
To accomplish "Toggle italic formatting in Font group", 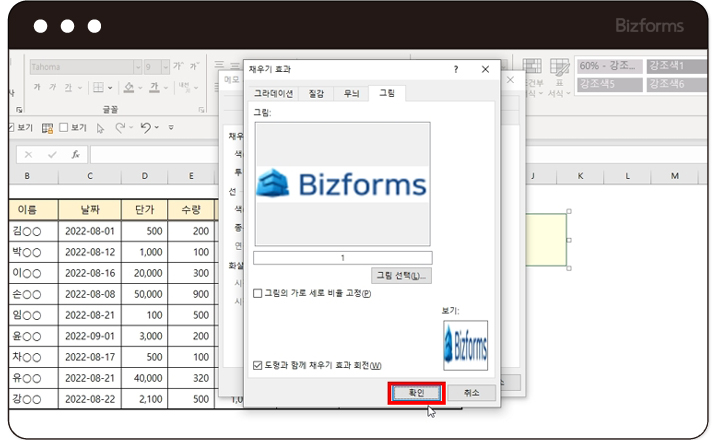I will click(52, 87).
